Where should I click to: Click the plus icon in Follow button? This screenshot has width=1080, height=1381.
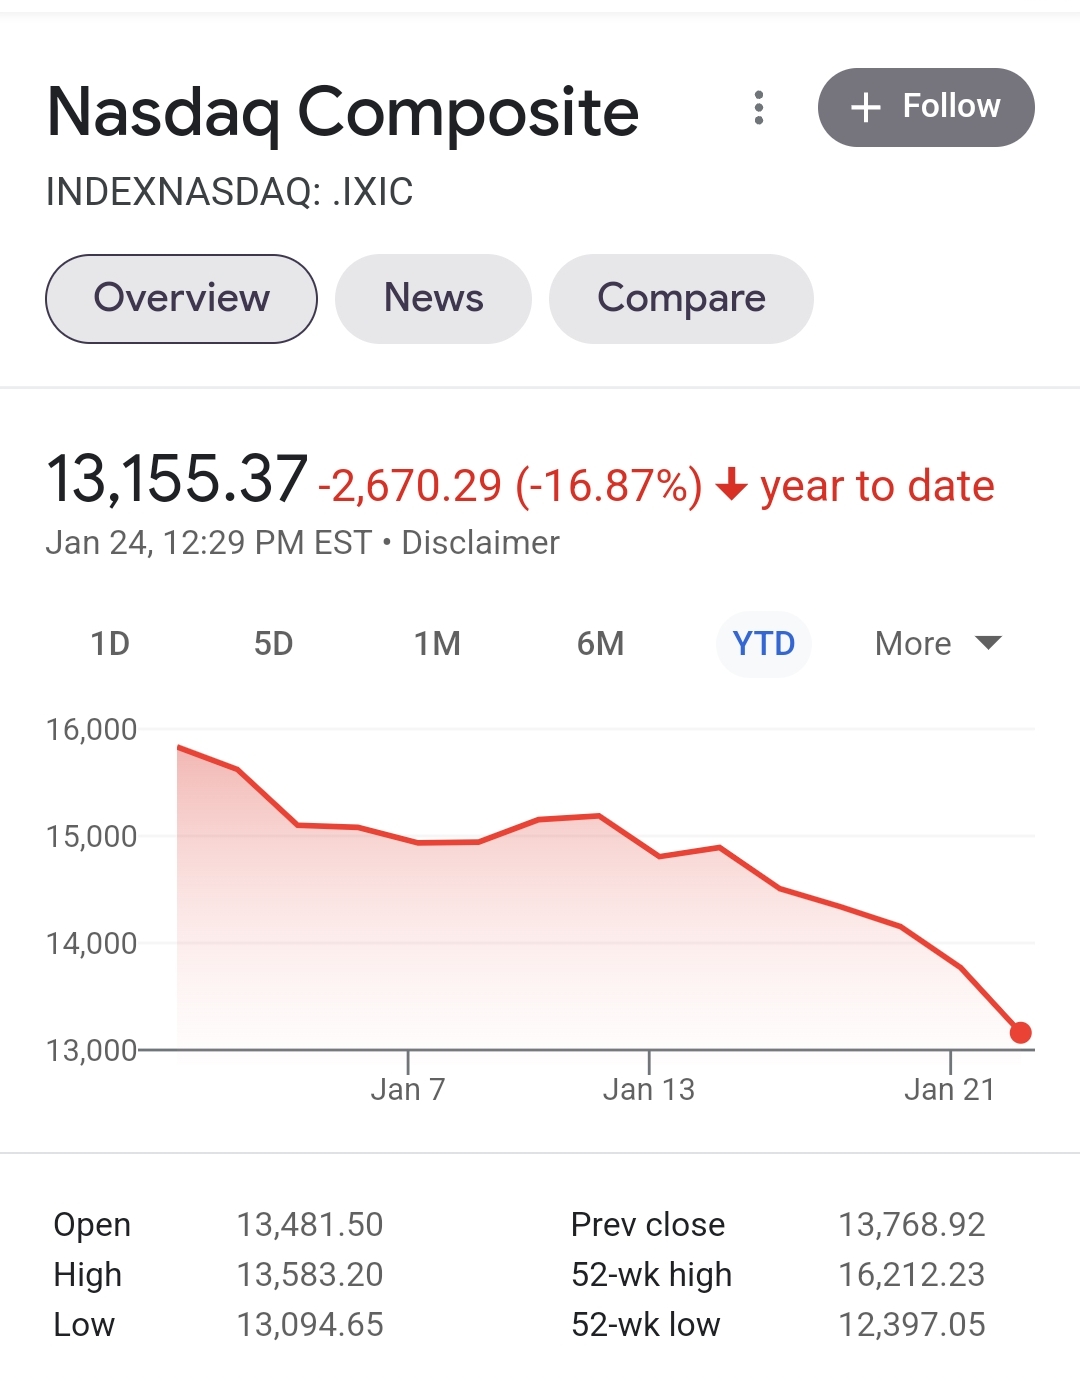(x=866, y=107)
